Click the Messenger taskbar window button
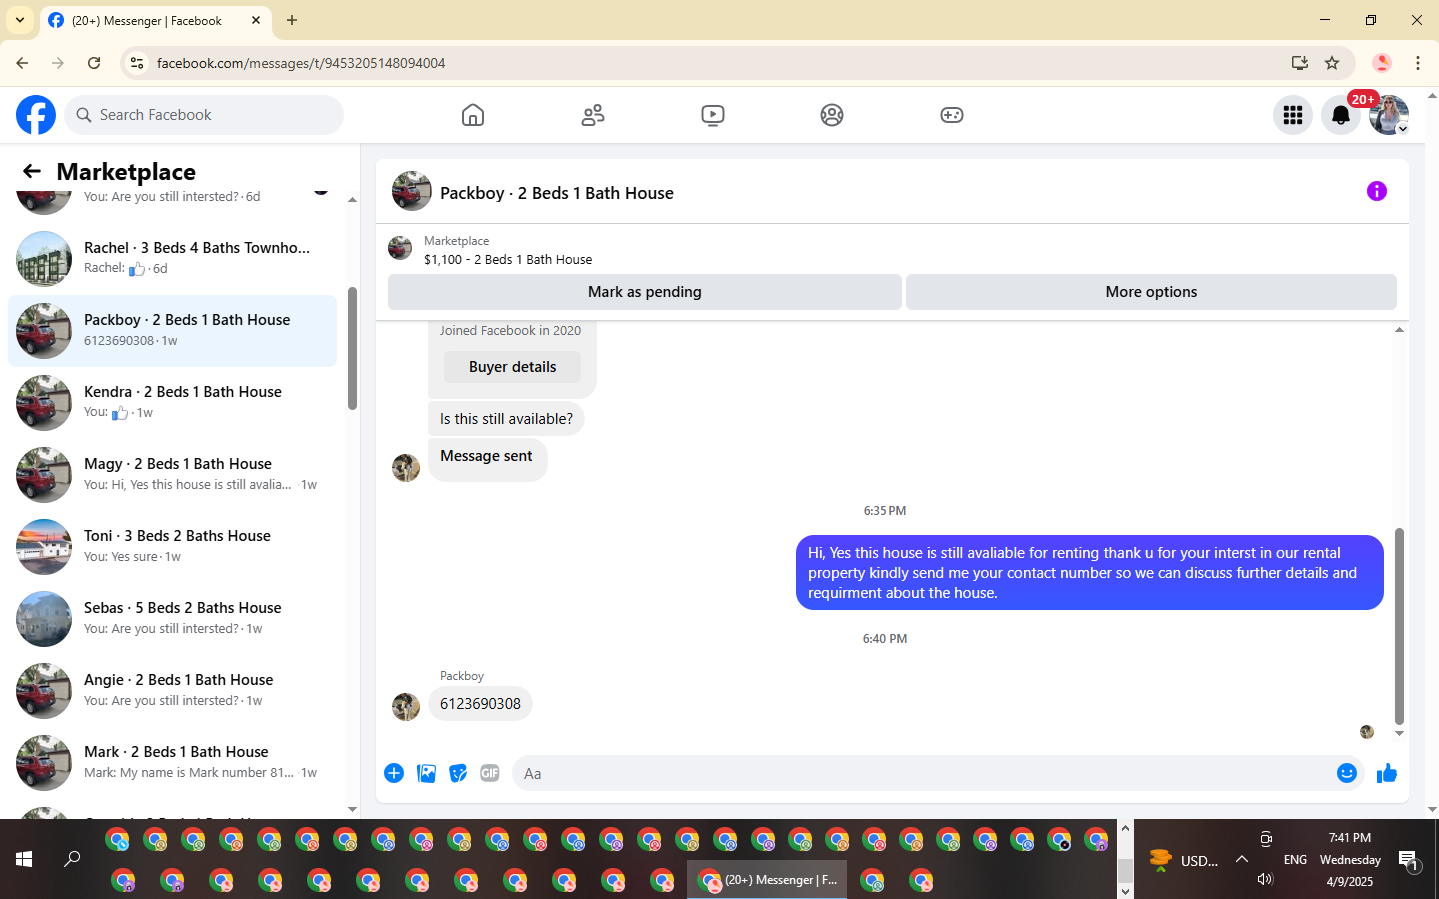 tap(767, 880)
